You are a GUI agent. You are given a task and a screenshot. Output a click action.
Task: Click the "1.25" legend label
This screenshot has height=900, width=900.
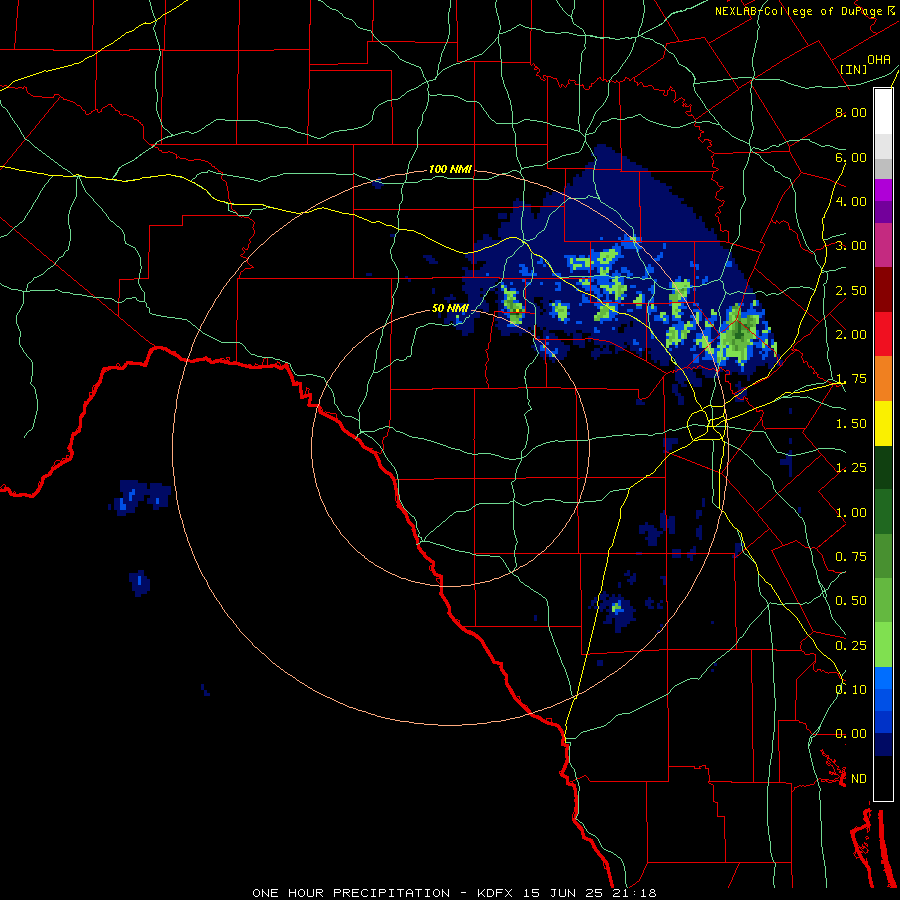tap(851, 468)
